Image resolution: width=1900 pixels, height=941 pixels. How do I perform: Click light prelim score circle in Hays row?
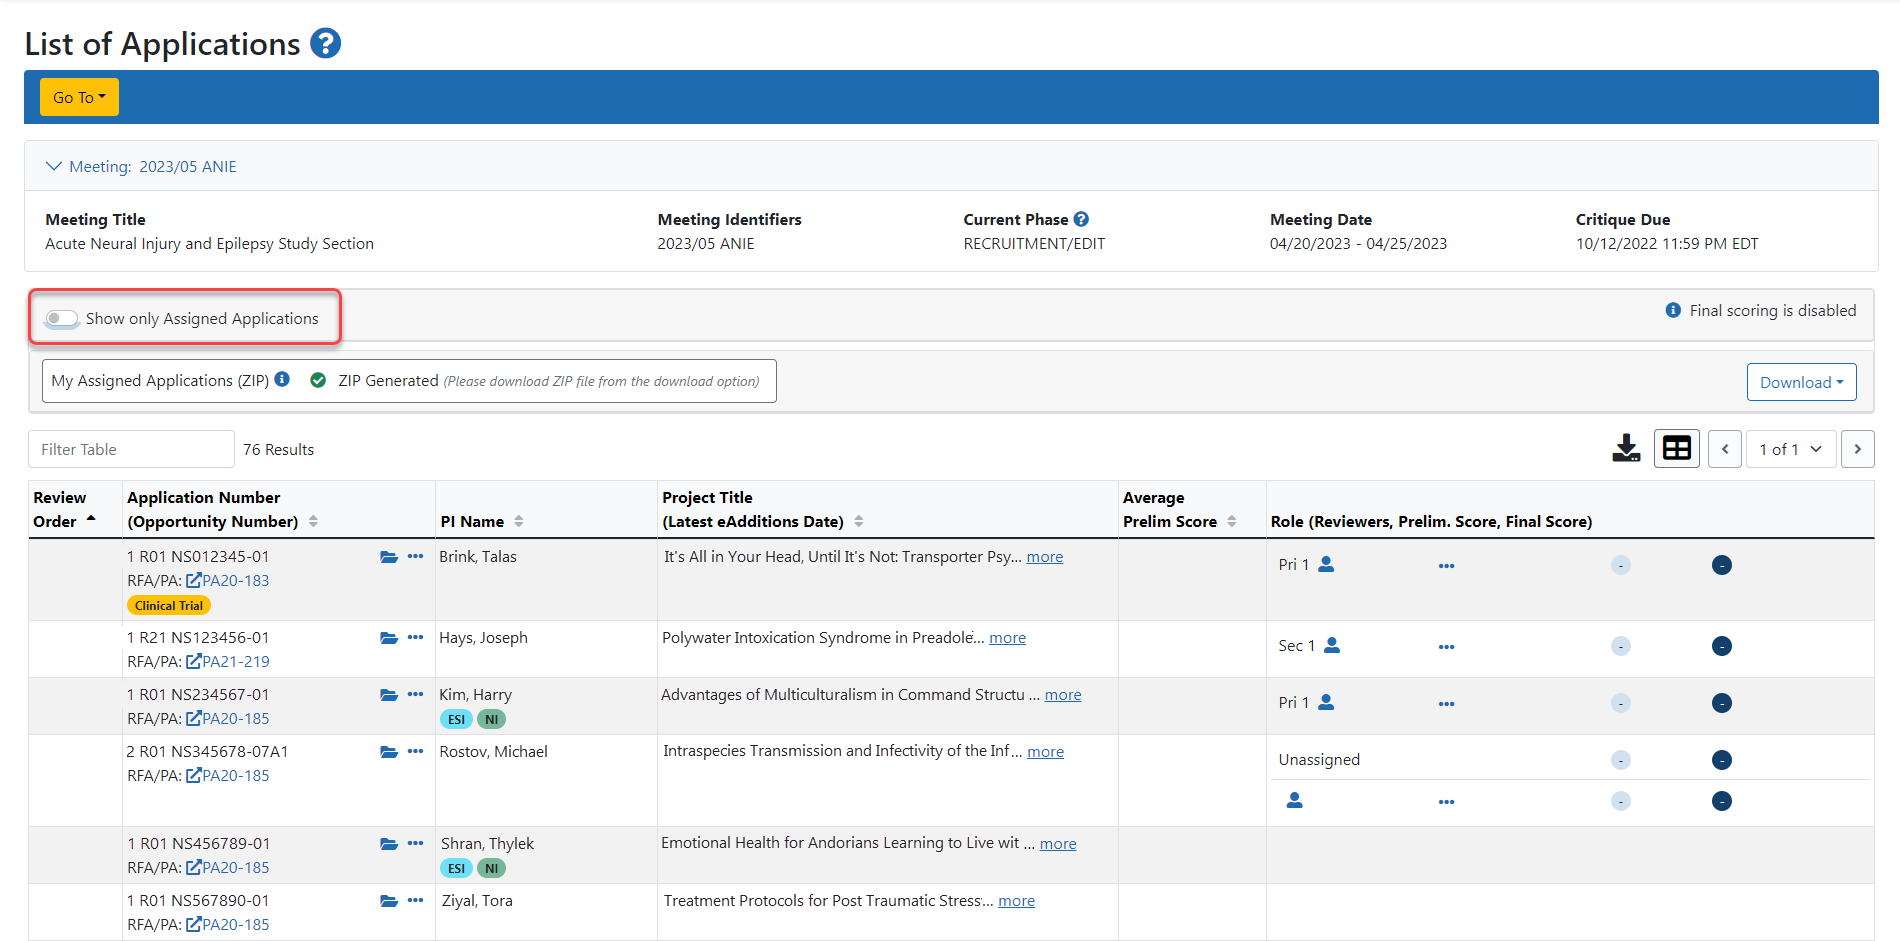pyautogui.click(x=1621, y=646)
